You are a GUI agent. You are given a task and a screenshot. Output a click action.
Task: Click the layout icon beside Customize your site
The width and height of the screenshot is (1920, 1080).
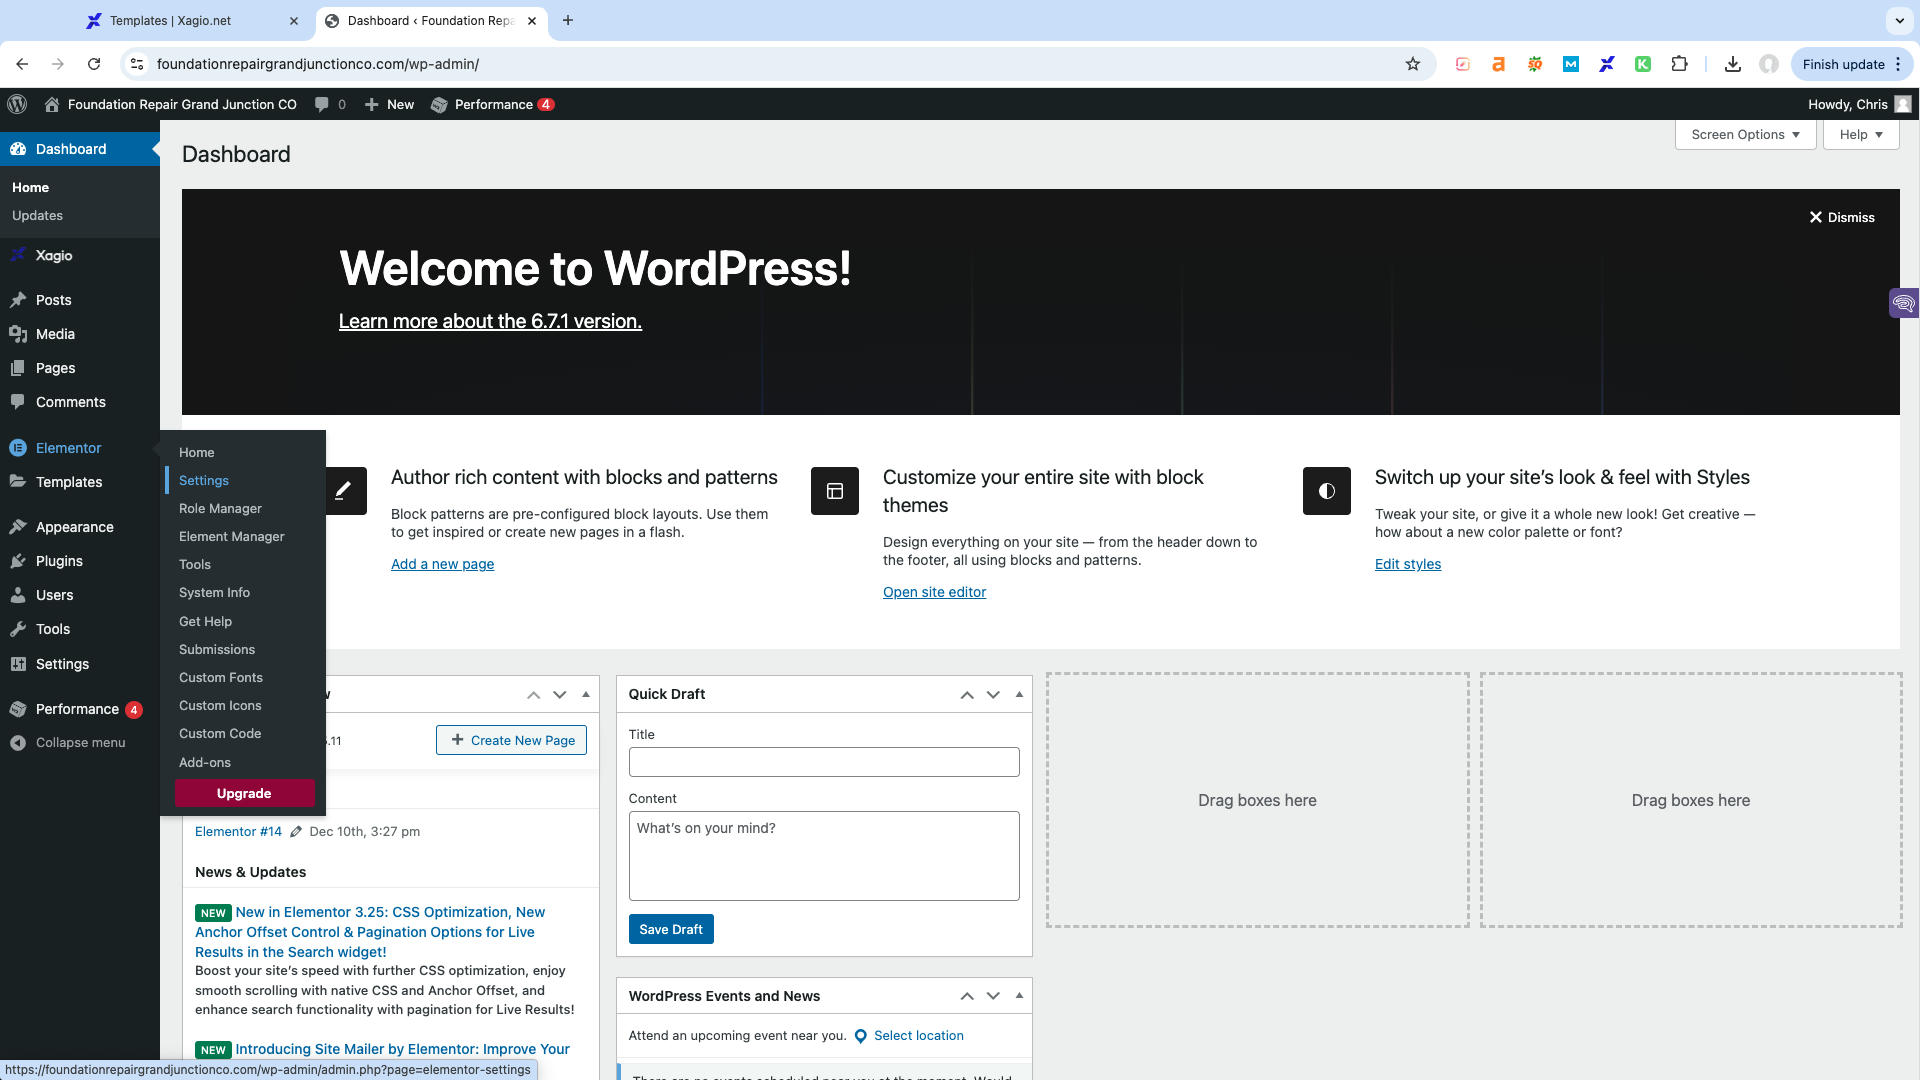click(835, 491)
